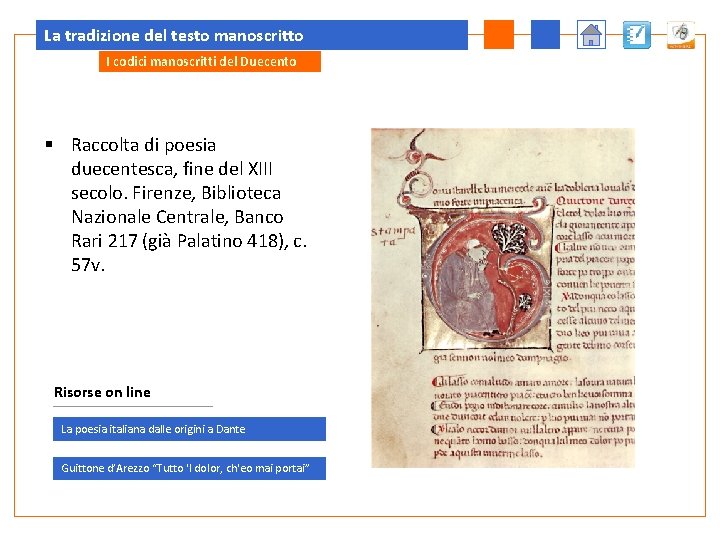
Task: Click the blue square navigation button
Action: 545,34
